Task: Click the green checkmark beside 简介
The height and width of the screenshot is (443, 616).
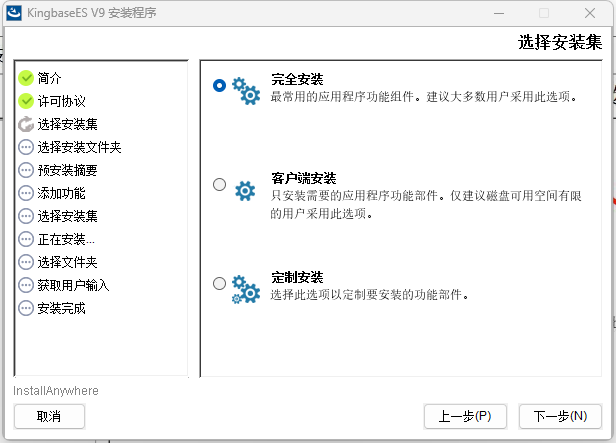Action: [x=26, y=78]
